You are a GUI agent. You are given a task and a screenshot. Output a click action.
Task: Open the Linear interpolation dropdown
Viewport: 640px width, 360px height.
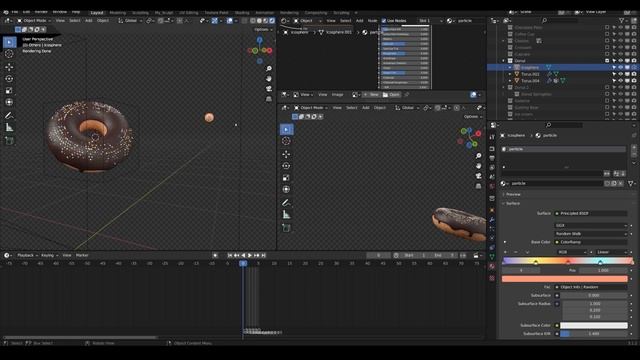point(611,252)
